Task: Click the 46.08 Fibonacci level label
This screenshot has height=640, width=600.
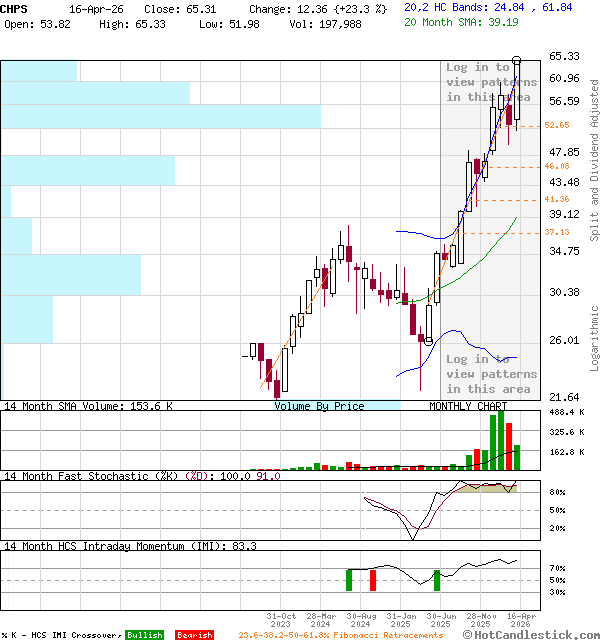Action: click(557, 166)
